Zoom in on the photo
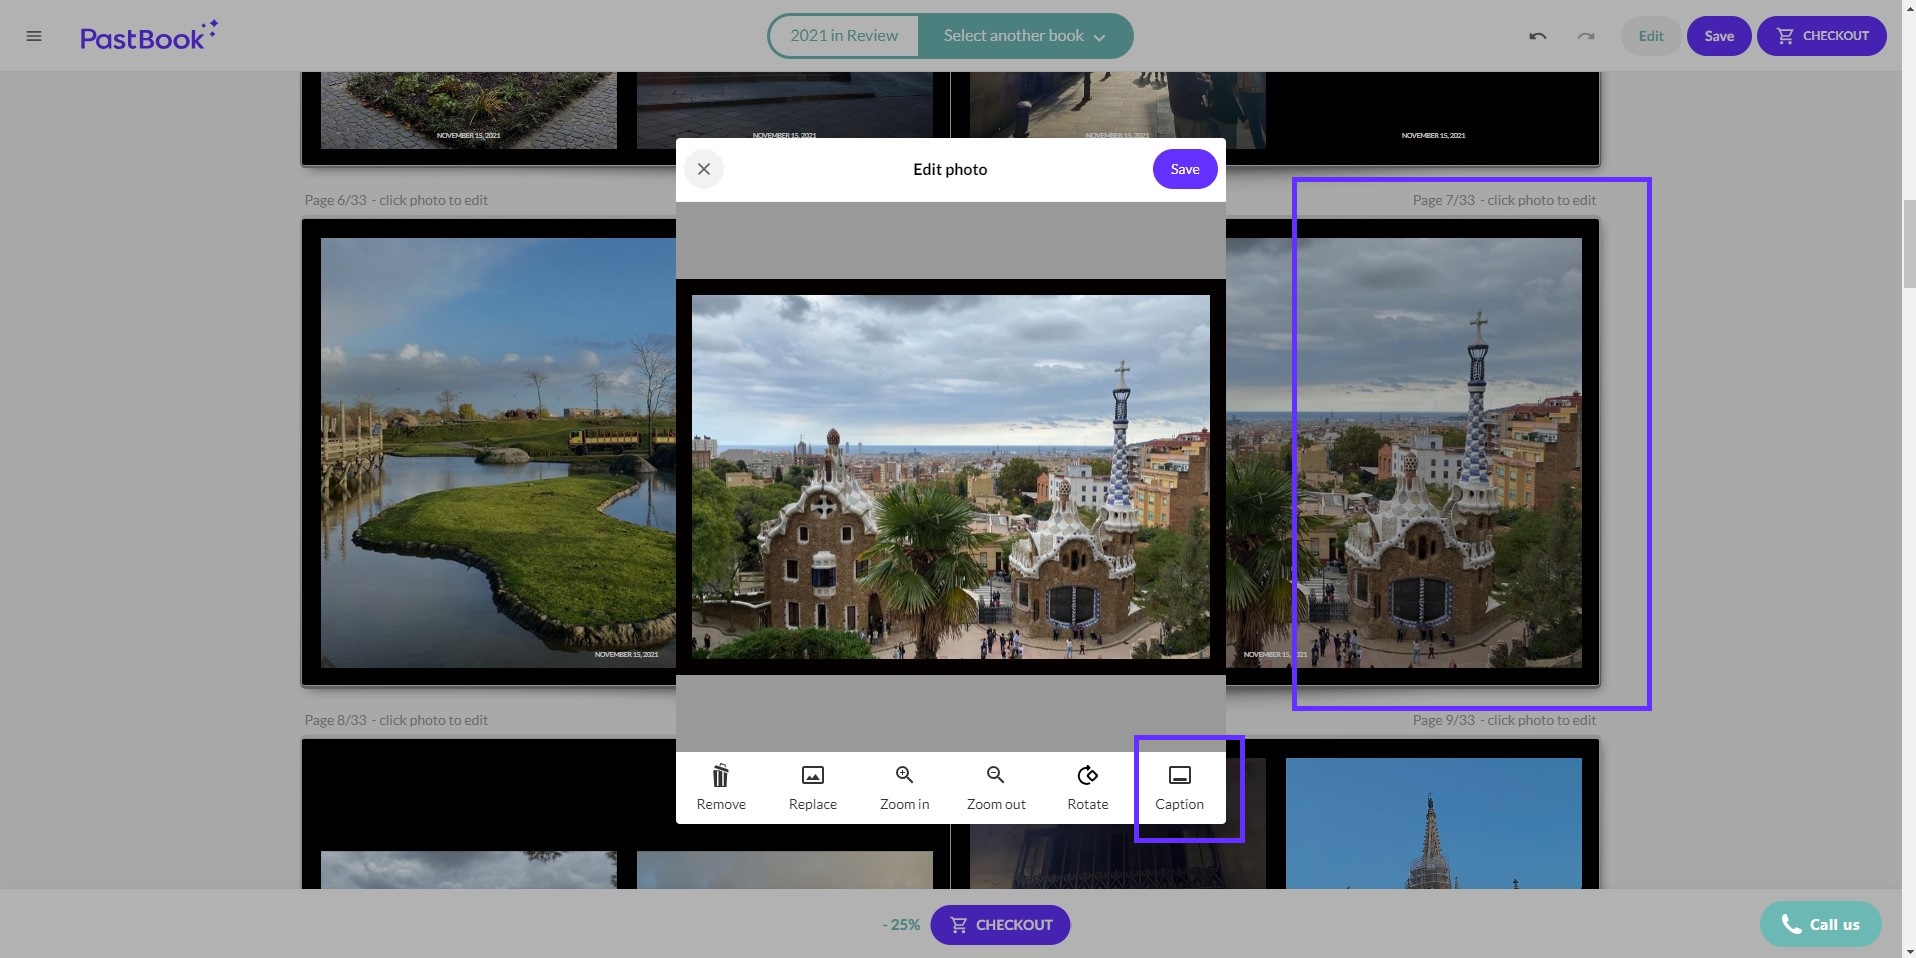This screenshot has height=958, width=1916. (904, 787)
